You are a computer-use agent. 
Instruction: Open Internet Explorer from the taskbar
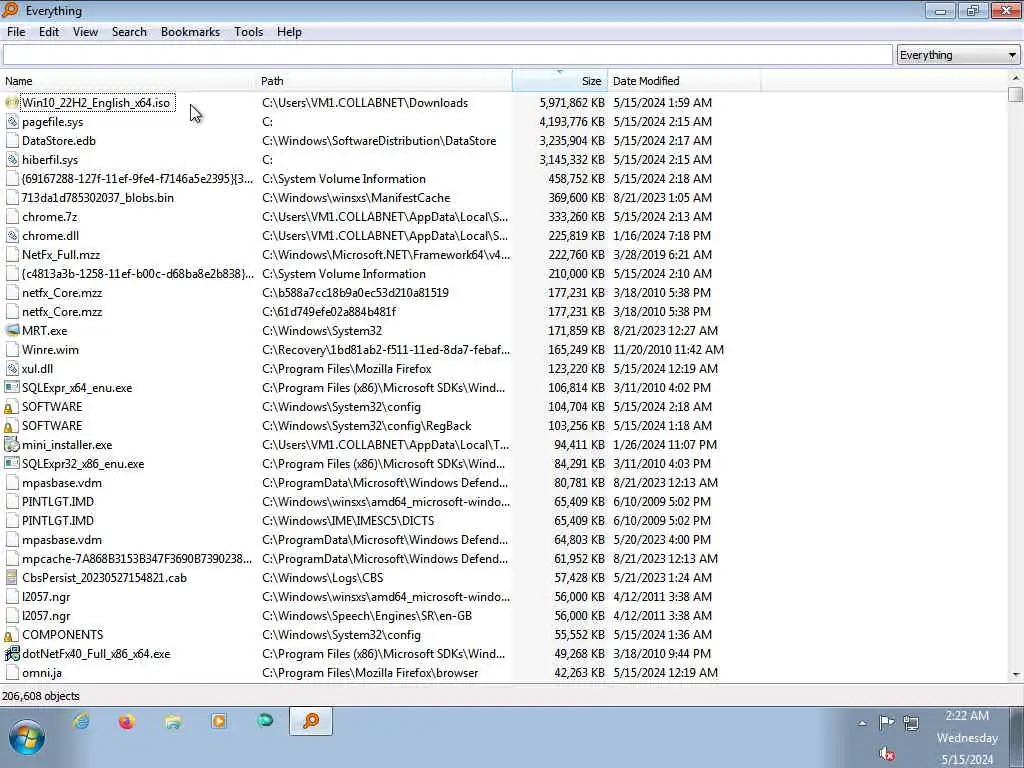tap(81, 721)
